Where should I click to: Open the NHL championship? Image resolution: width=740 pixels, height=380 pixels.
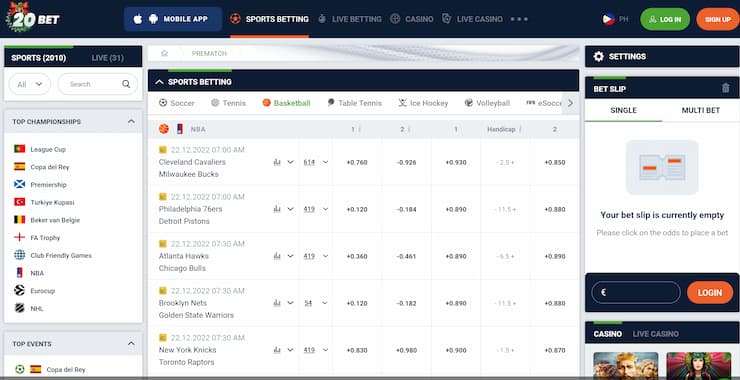tap(29, 308)
